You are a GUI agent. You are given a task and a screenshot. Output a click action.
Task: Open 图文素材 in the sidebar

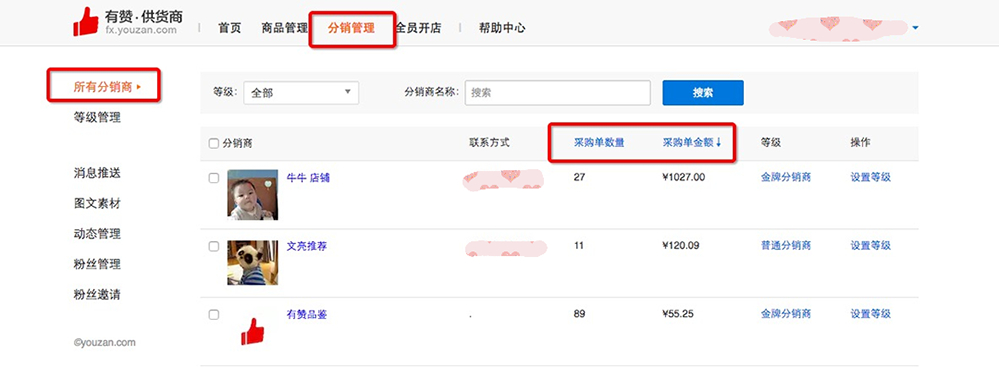click(x=97, y=203)
